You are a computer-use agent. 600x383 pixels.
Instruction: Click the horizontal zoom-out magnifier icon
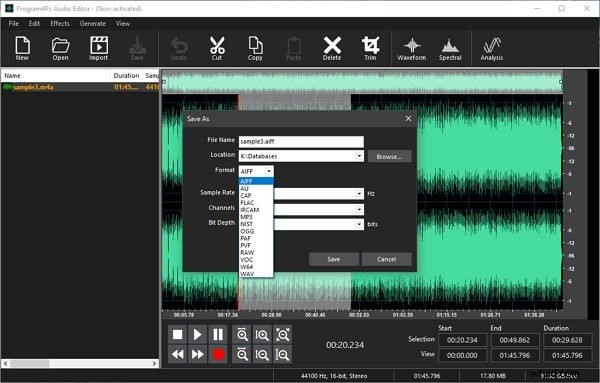[x=242, y=354]
